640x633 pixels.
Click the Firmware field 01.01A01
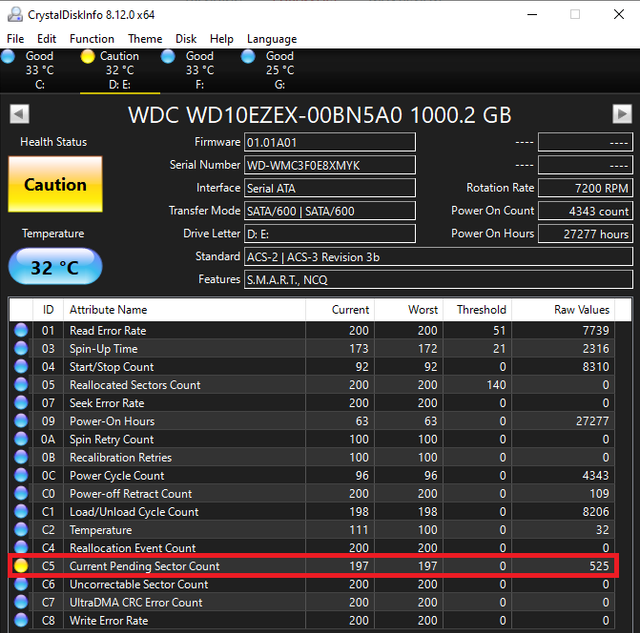[330, 142]
